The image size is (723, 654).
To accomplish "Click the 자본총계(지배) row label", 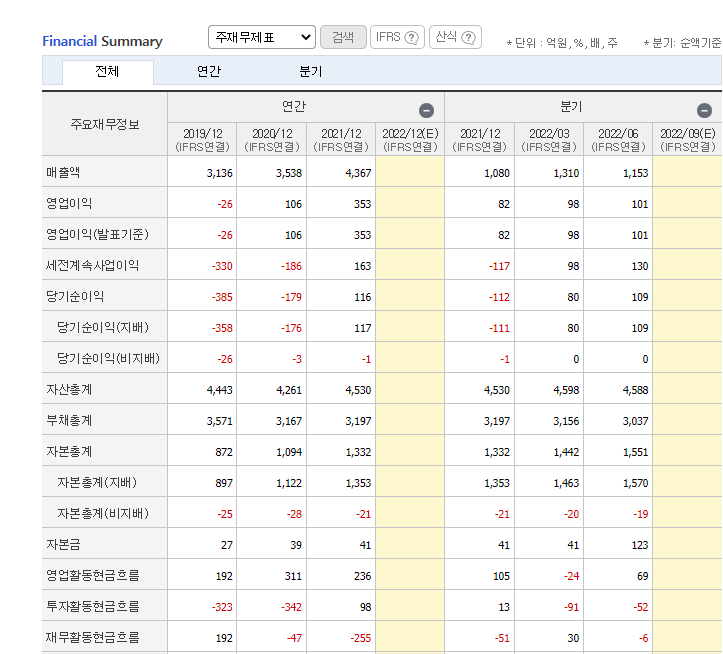I will pyautogui.click(x=97, y=482).
